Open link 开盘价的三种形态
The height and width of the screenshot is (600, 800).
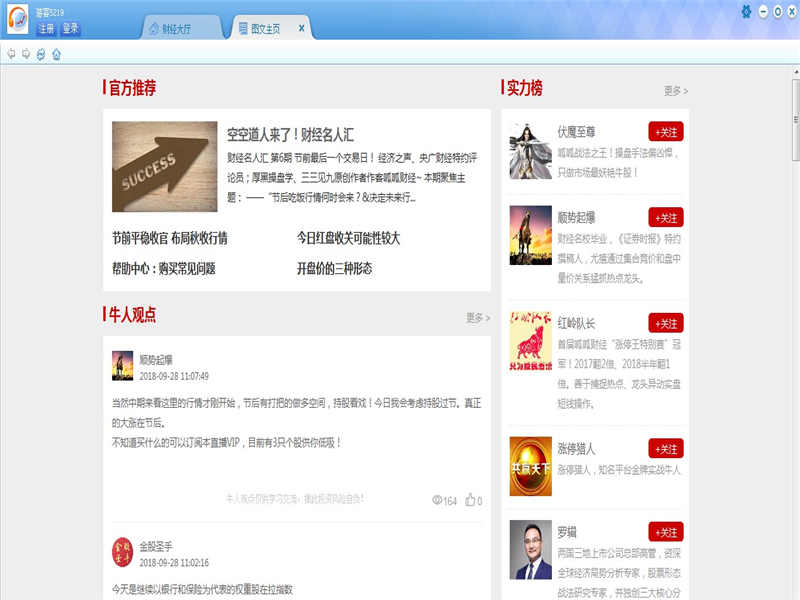click(x=335, y=268)
